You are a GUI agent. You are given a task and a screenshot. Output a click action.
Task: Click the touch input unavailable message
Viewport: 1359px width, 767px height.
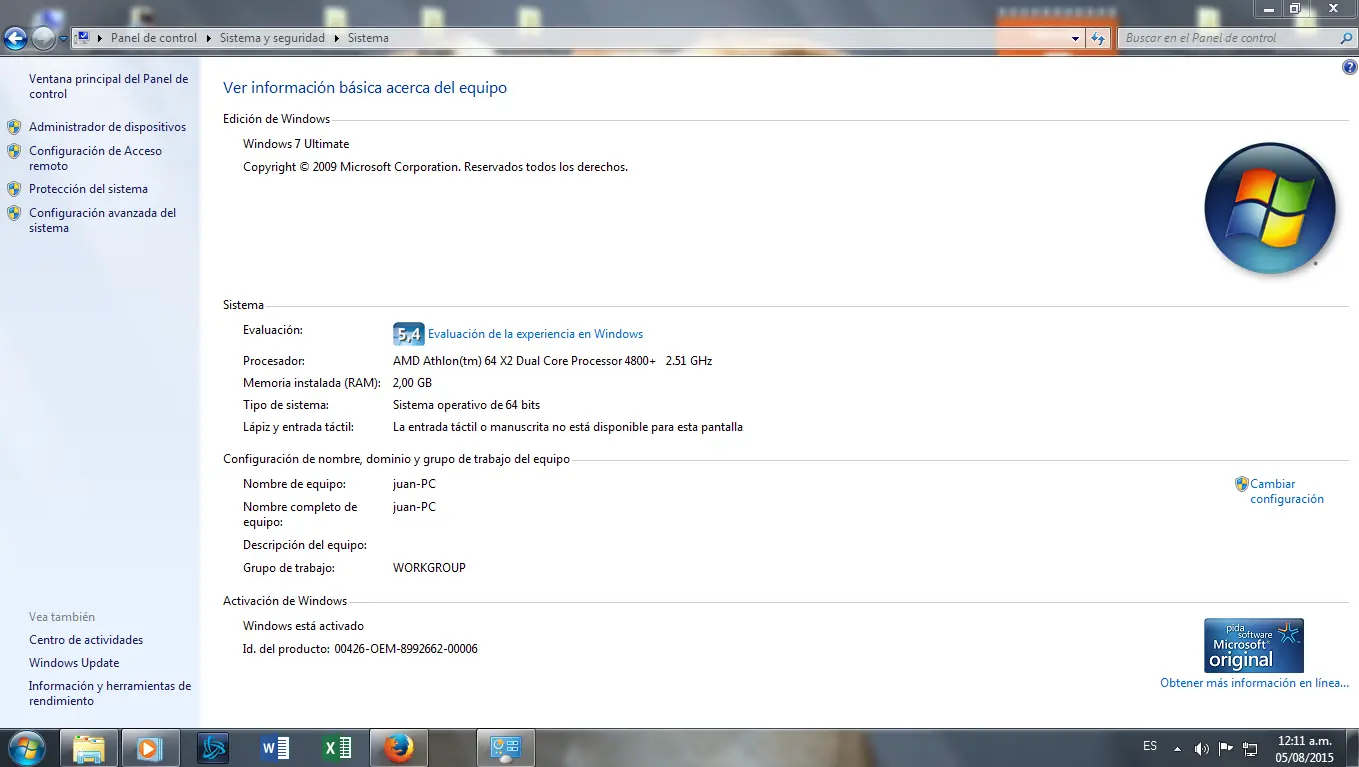tap(568, 427)
